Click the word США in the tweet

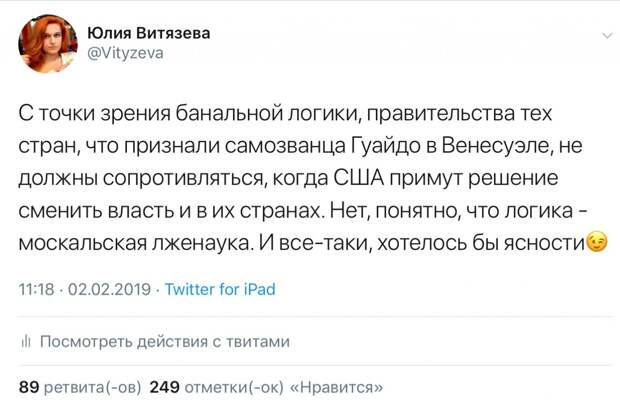click(359, 178)
